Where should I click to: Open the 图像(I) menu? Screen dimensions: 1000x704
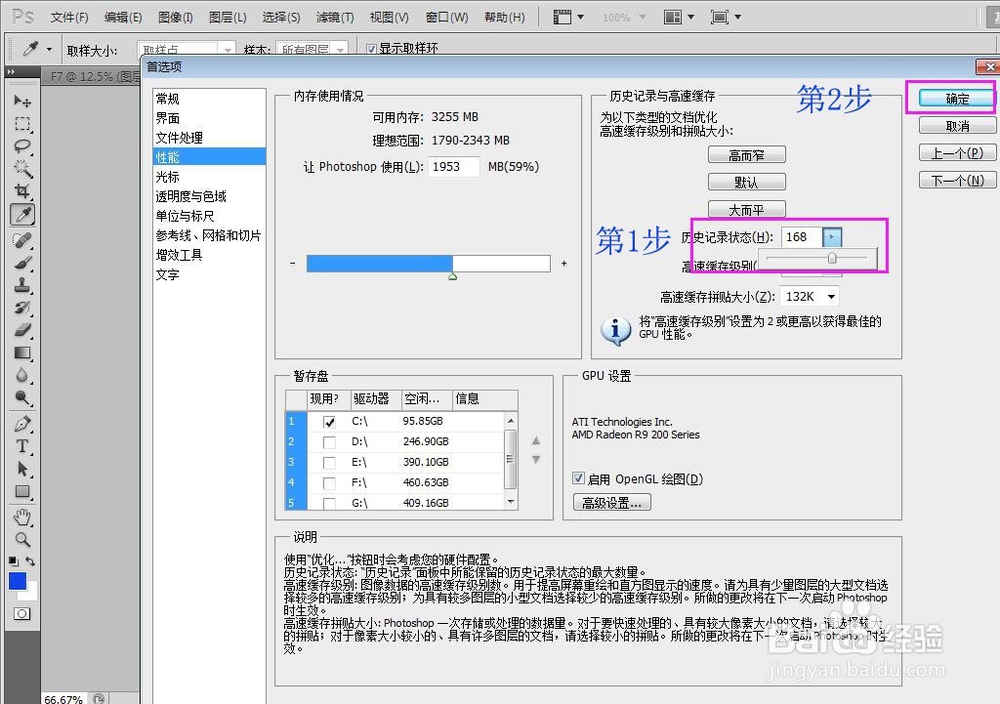[x=175, y=17]
